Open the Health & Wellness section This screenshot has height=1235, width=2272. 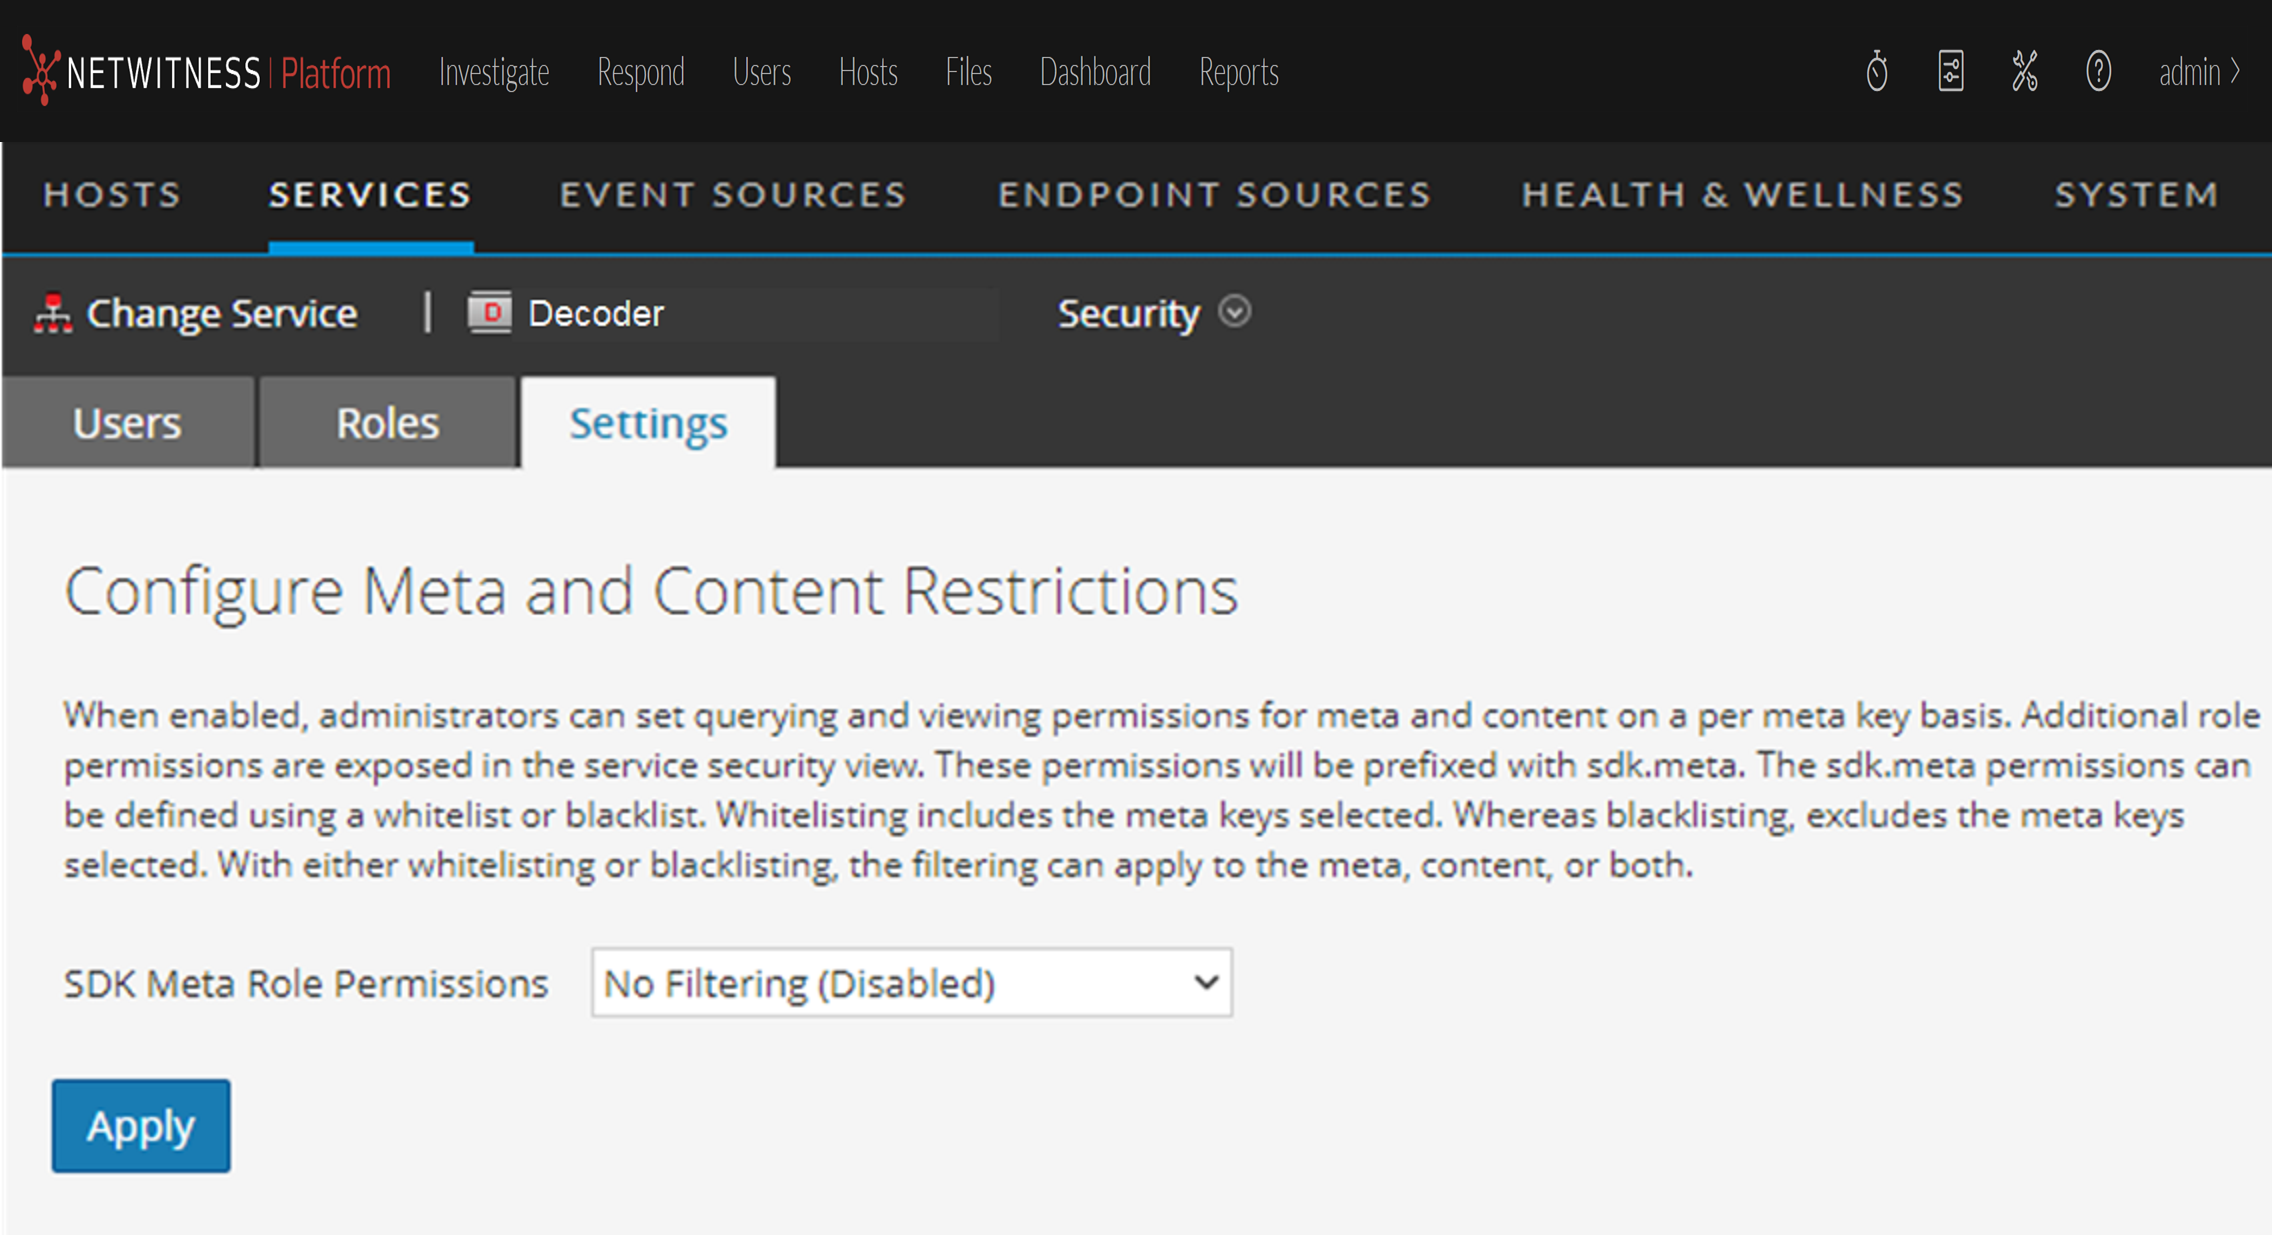1743,194
